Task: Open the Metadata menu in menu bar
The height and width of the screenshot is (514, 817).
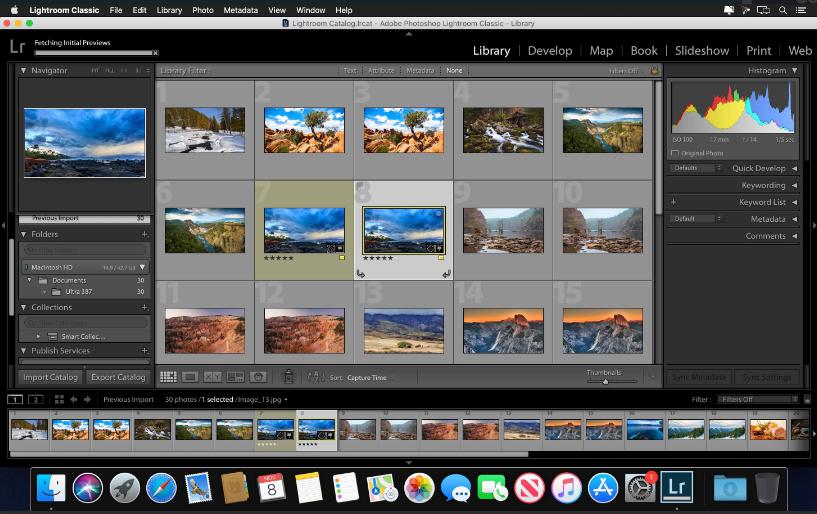Action: (240, 10)
